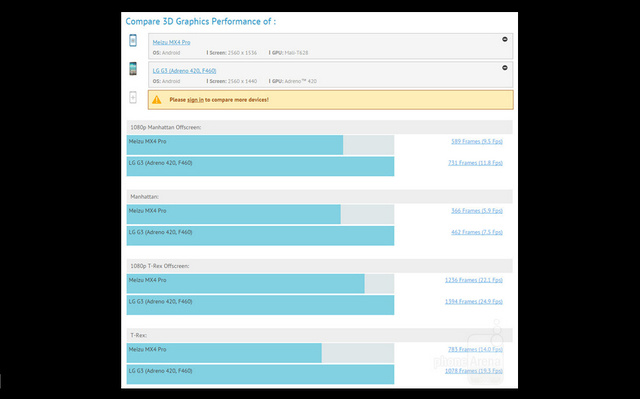Select the Manhattan: section header

(320, 197)
